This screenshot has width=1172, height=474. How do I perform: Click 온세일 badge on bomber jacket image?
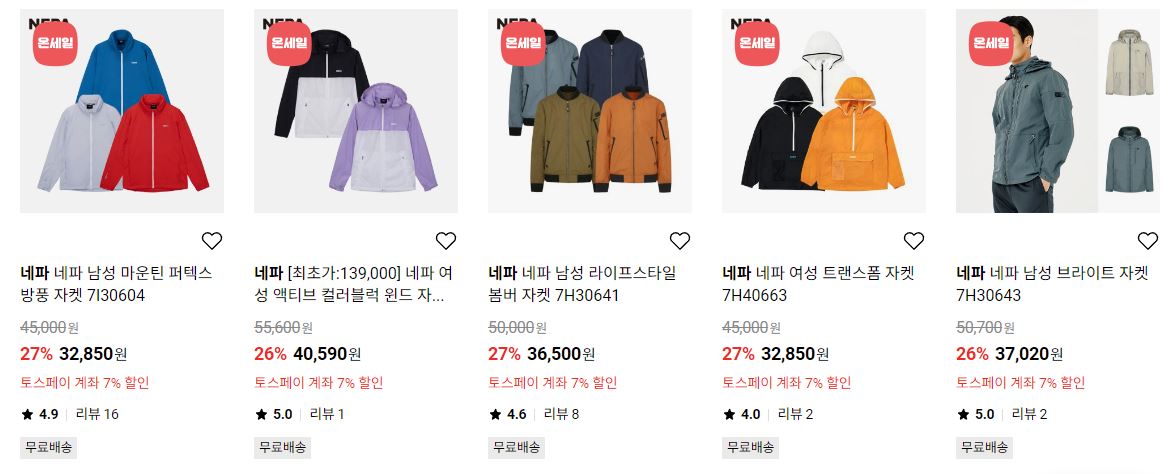pos(523,43)
